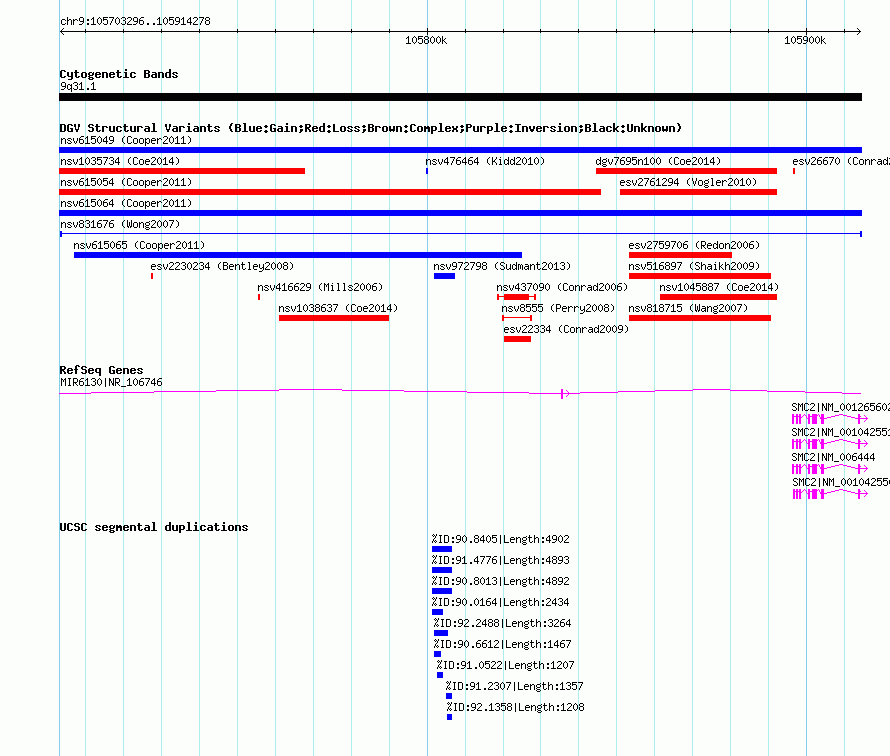Click %ID:90.8405|Length:4902 duplication label
The width and height of the screenshot is (890, 756).
tap(500, 539)
